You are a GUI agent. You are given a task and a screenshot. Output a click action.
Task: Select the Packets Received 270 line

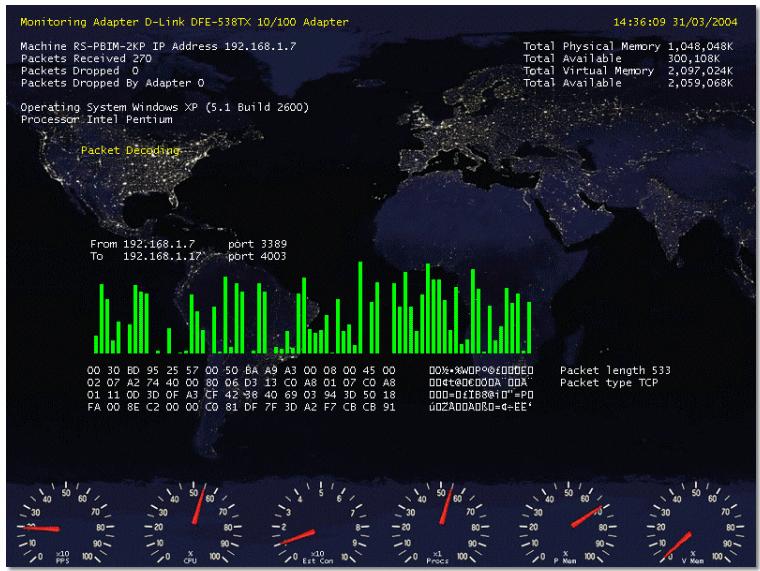[86, 59]
